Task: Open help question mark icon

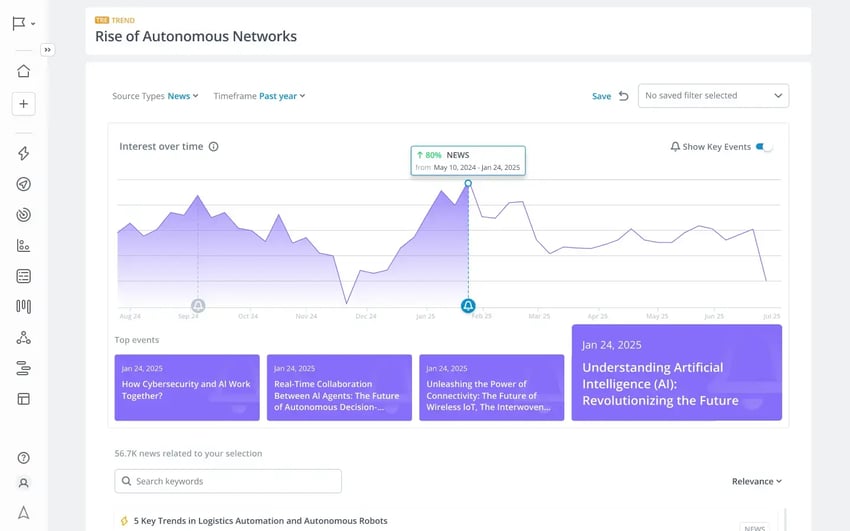Action: (23, 458)
